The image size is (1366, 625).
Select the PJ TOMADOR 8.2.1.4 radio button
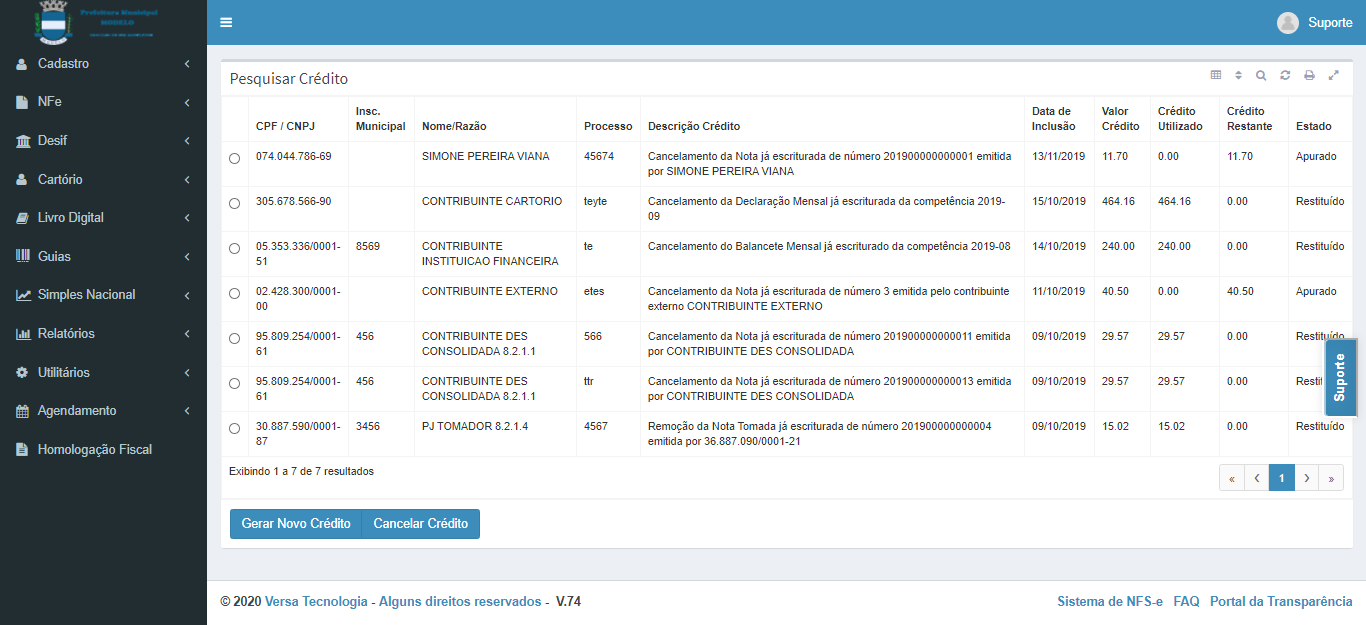click(235, 428)
